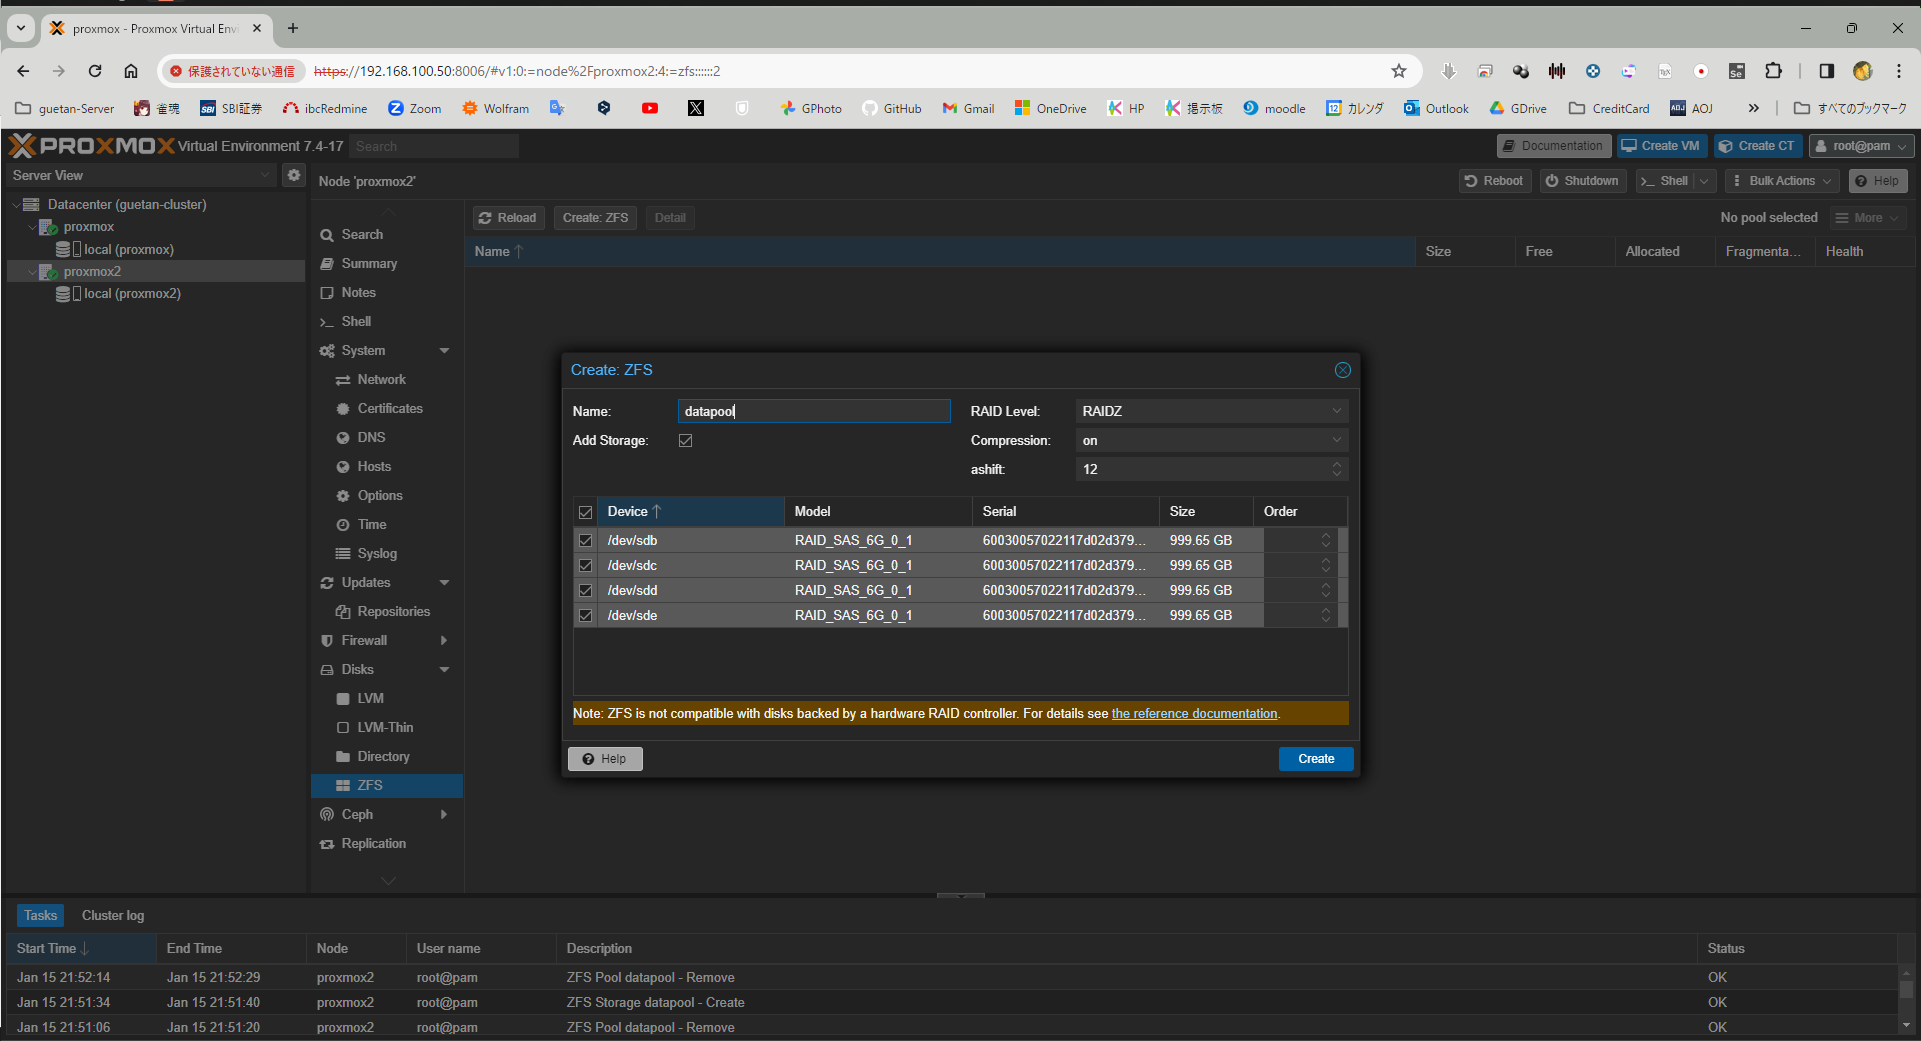
Task: Uncheck the /dev/sde device checkbox
Action: (586, 616)
